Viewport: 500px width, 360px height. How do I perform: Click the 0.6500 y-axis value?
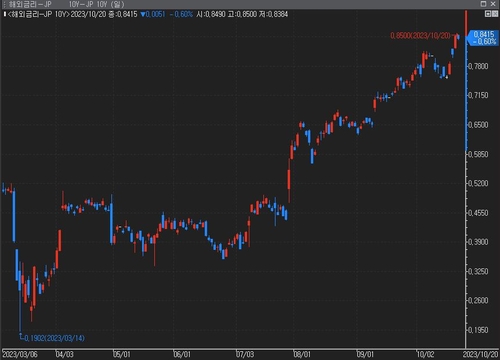478,125
